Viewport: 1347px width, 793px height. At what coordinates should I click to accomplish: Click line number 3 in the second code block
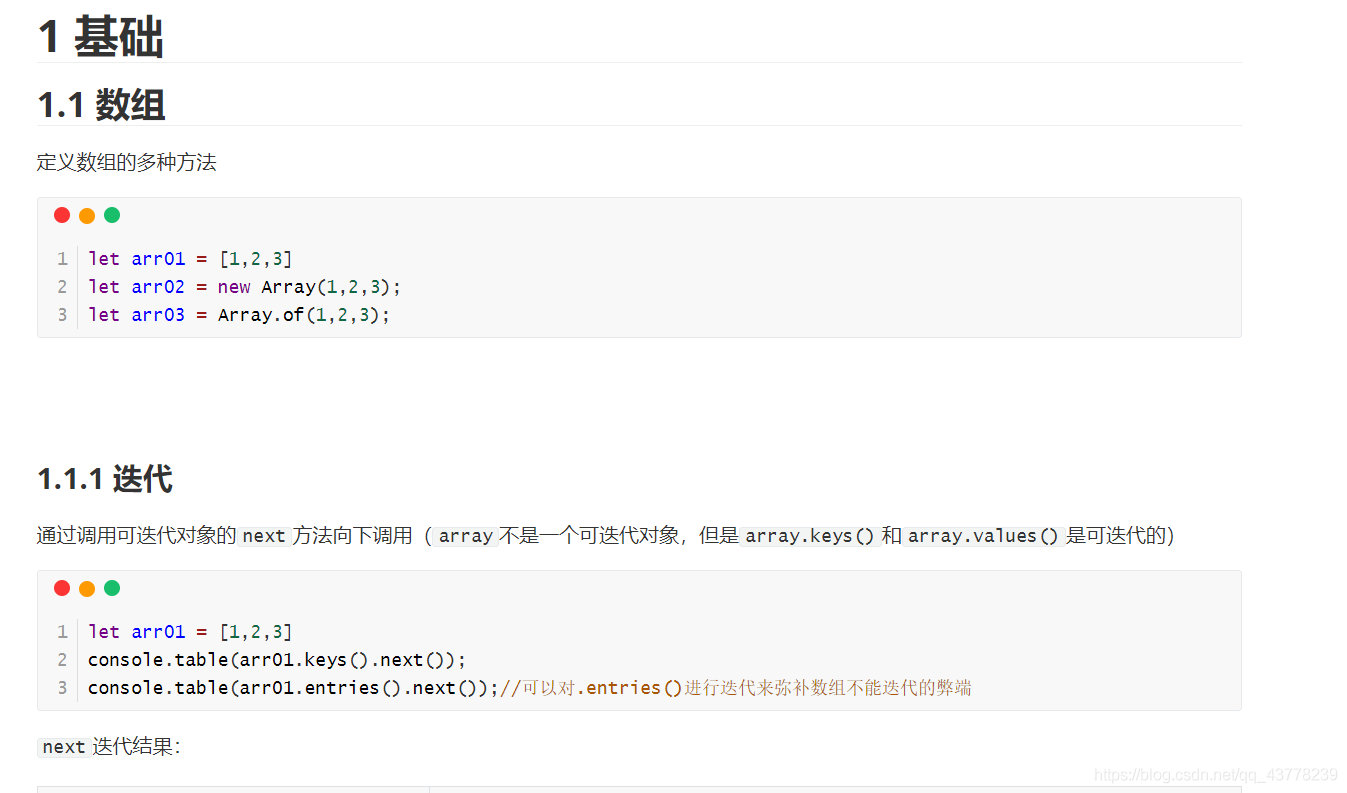tap(62, 688)
